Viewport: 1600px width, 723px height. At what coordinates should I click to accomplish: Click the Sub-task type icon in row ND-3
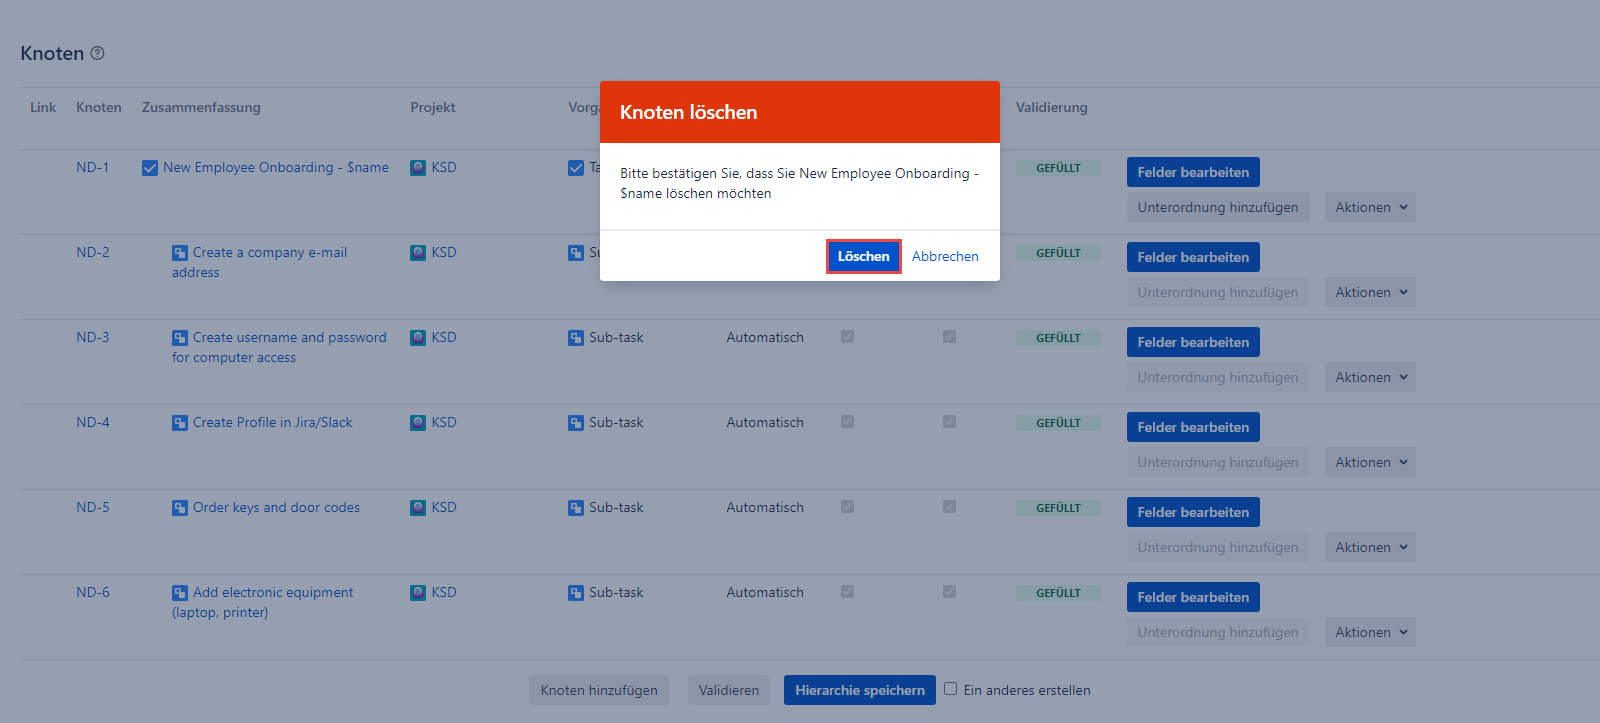(576, 338)
